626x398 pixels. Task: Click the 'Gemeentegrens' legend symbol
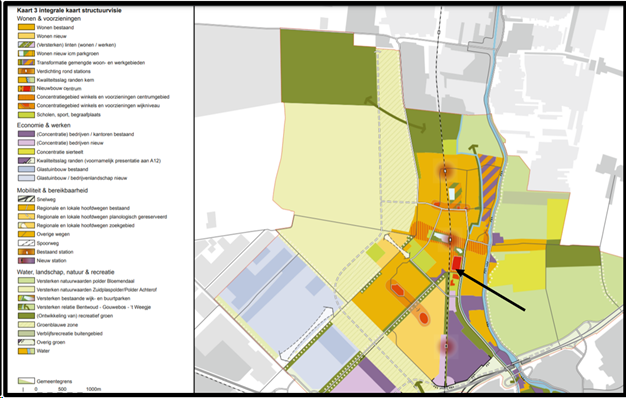(x=26, y=381)
